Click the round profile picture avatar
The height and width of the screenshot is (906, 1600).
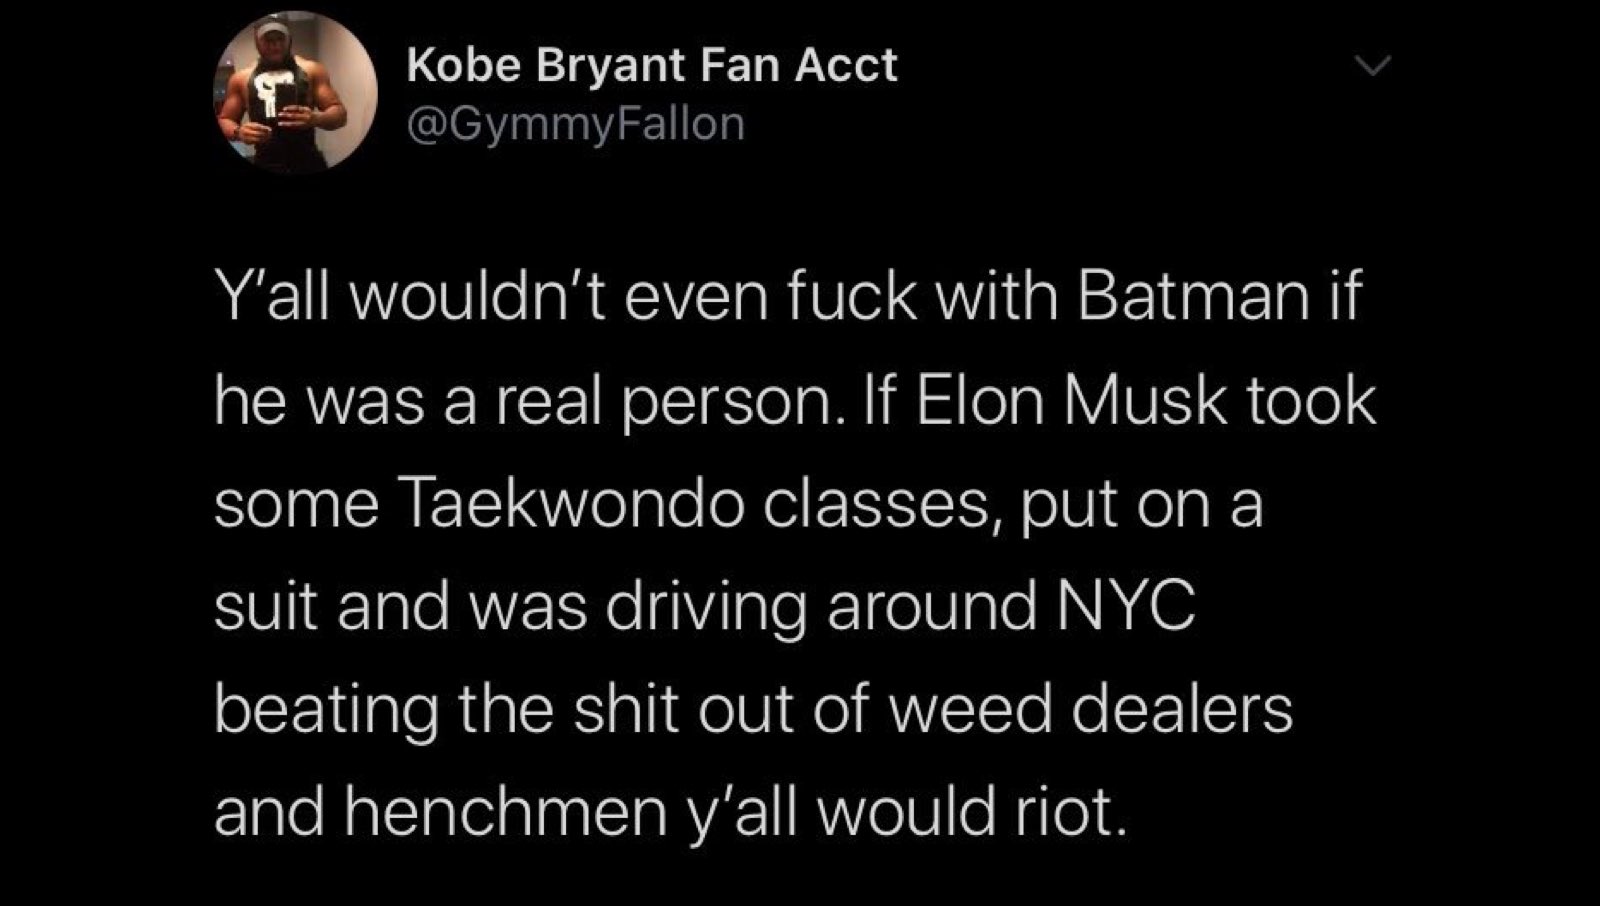(x=295, y=93)
